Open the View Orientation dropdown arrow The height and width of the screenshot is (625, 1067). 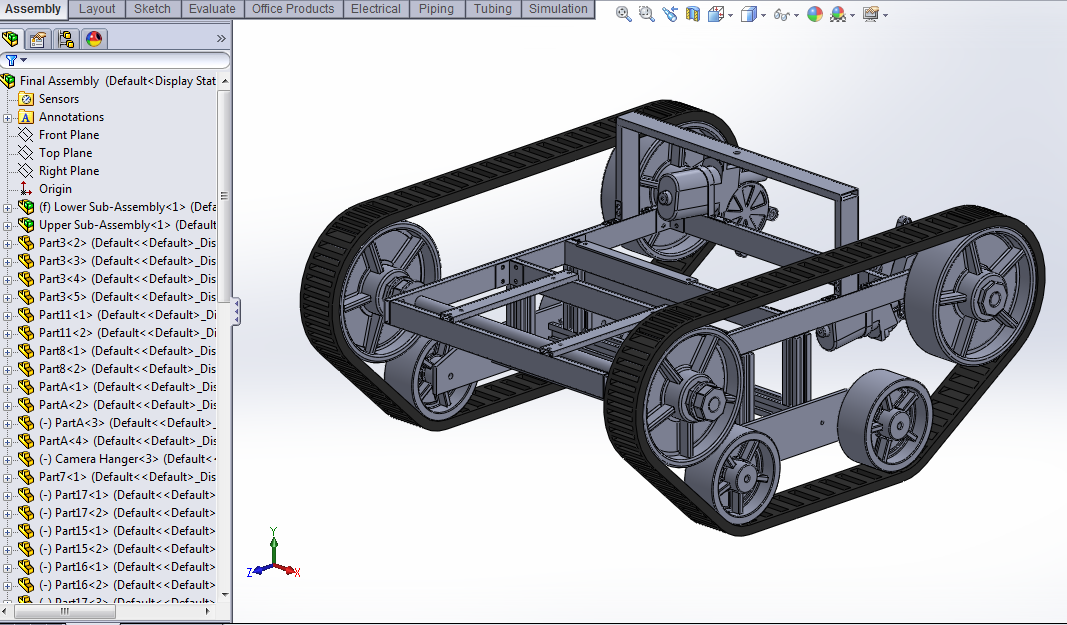[x=730, y=15]
